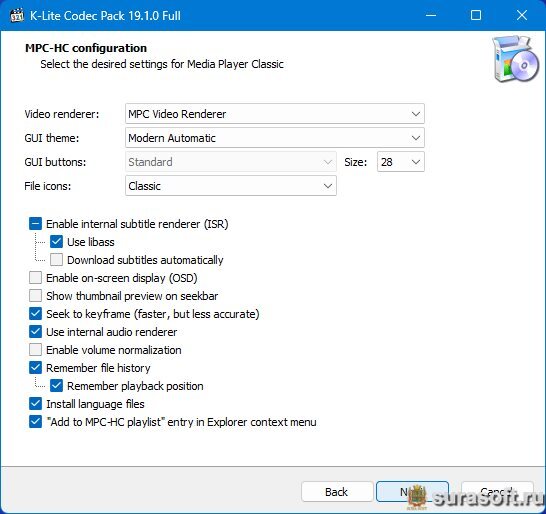Open the disabled GUI buttons Standard dropdown

[231, 162]
